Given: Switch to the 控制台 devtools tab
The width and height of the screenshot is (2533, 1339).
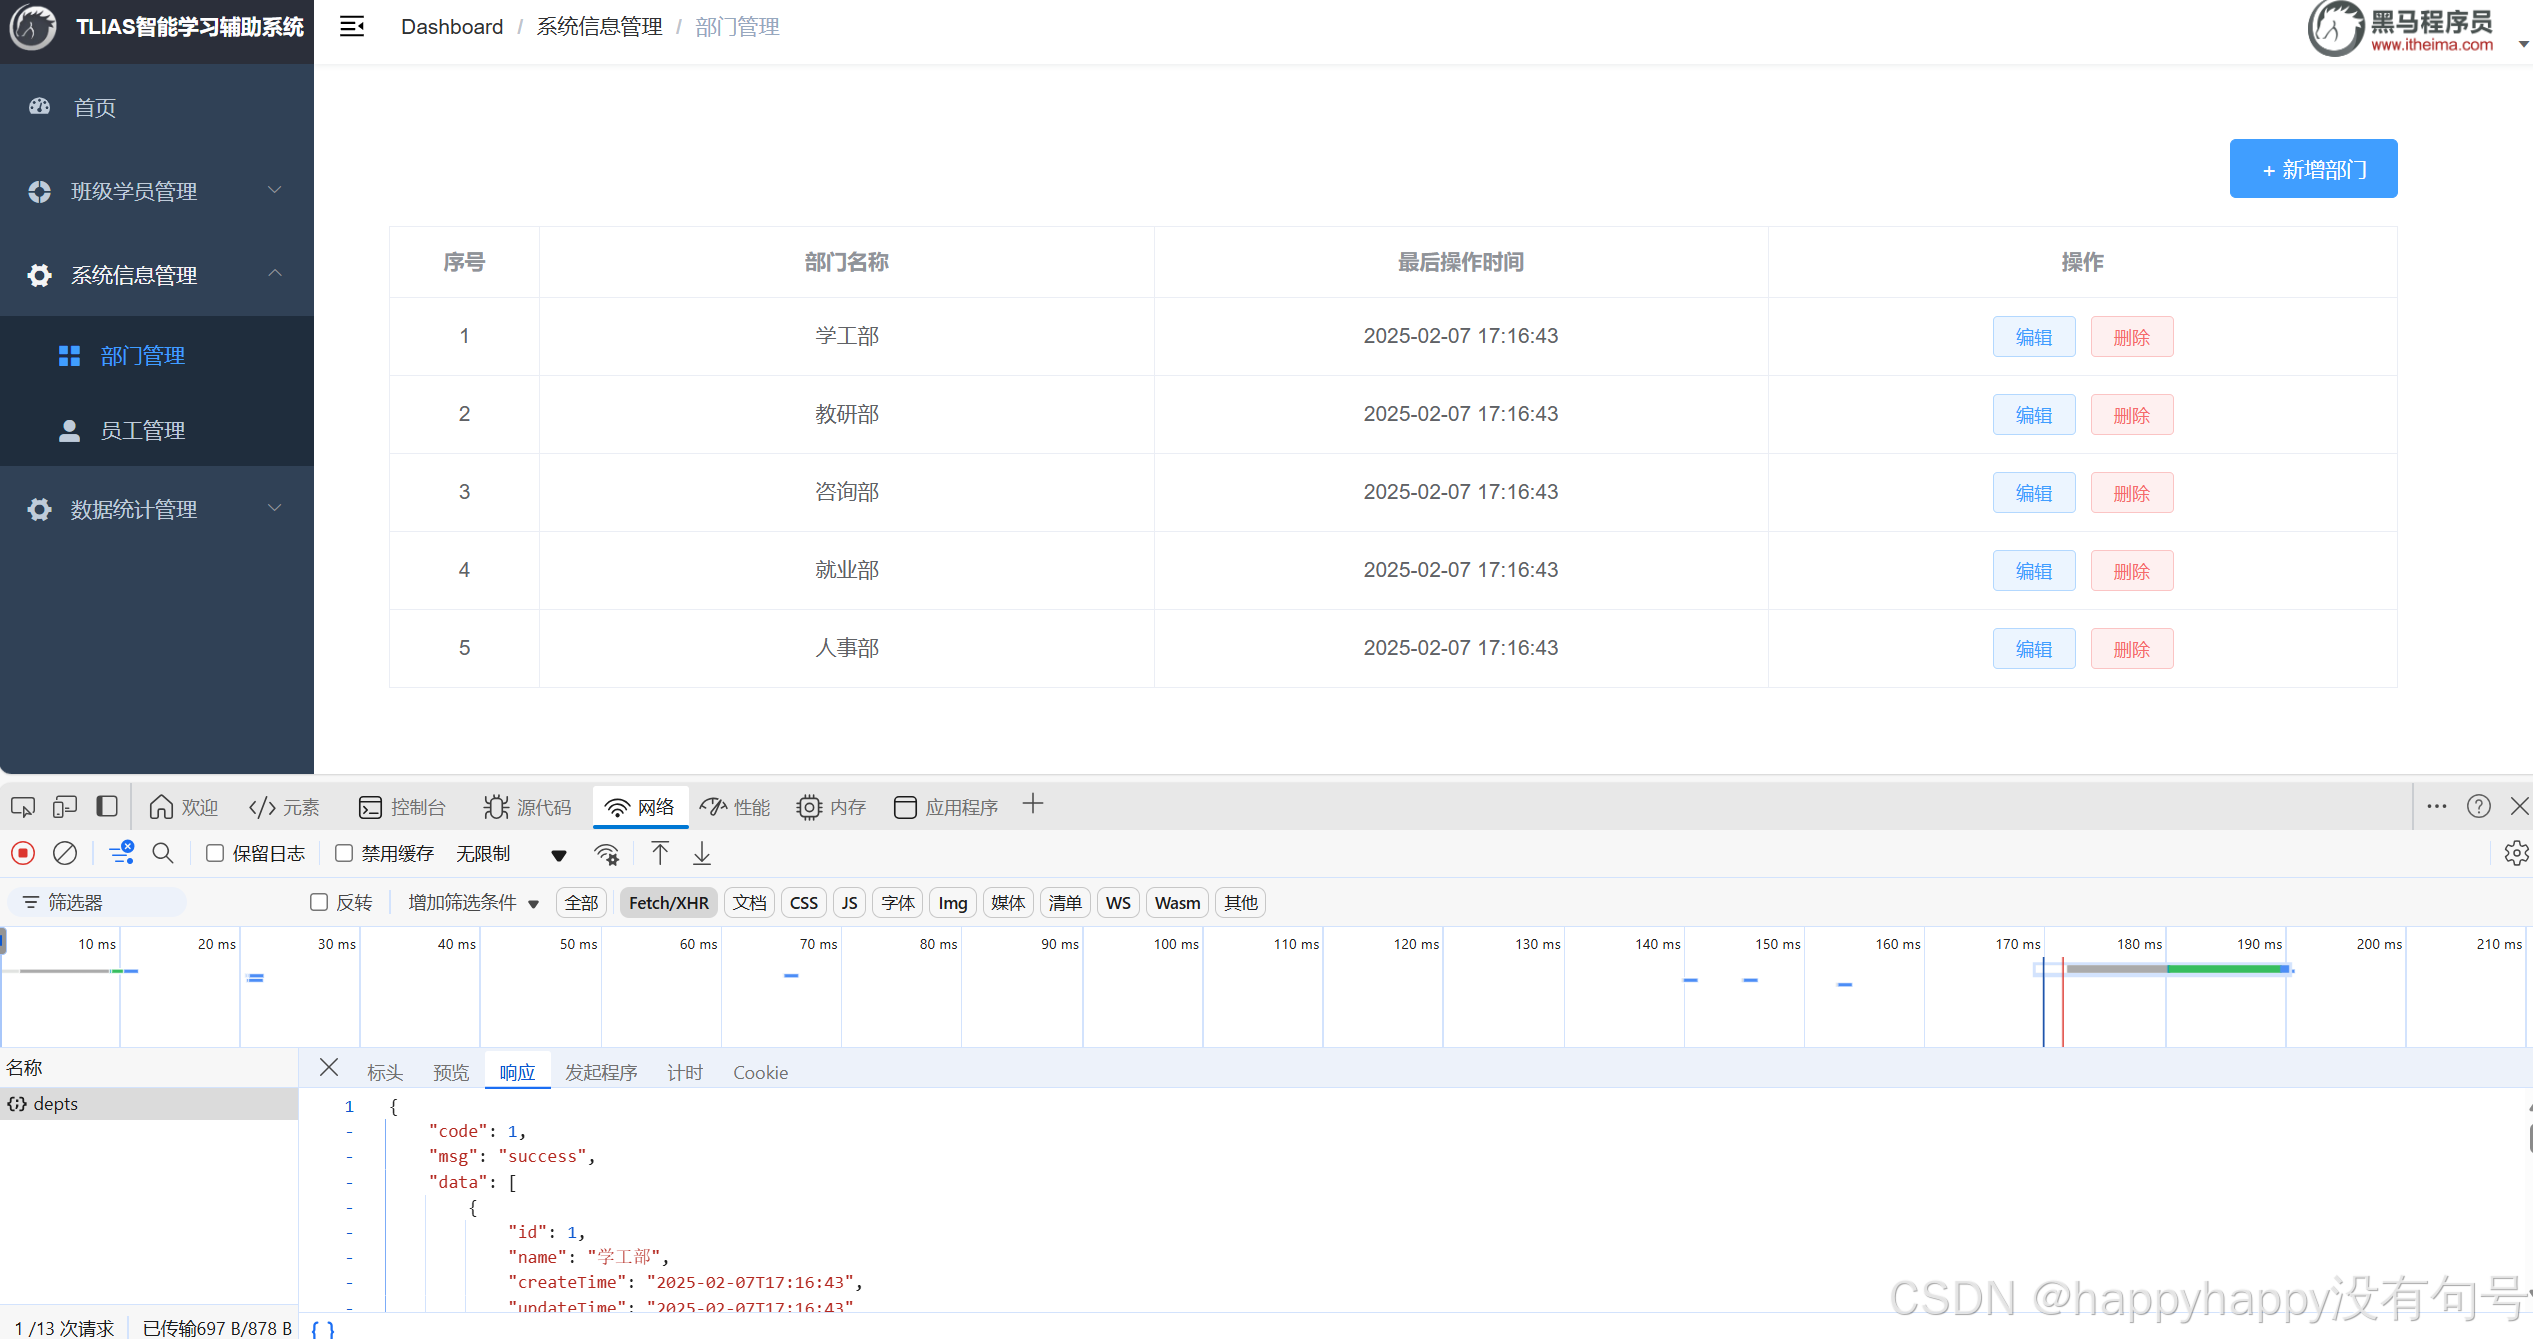Looking at the screenshot, I should pos(403,807).
